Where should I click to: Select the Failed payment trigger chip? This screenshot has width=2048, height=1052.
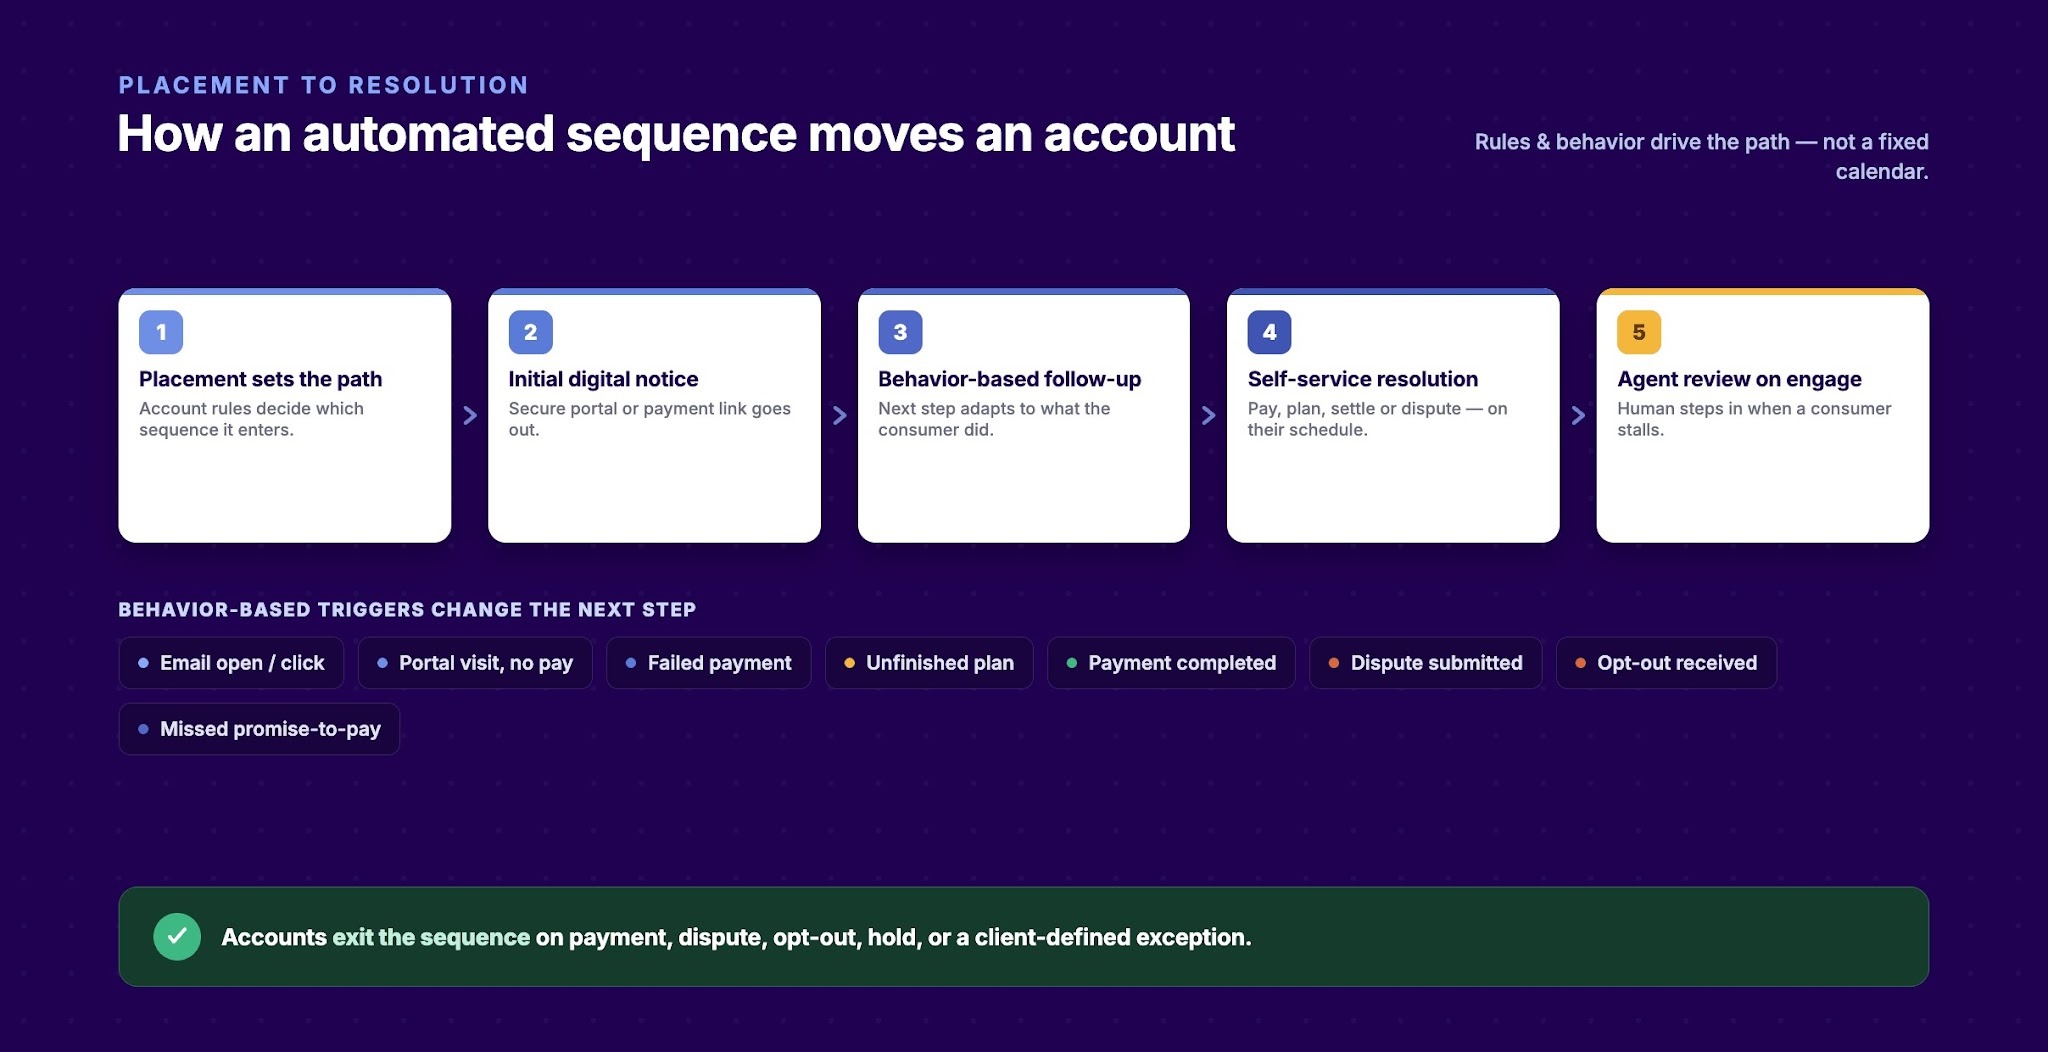pos(708,663)
